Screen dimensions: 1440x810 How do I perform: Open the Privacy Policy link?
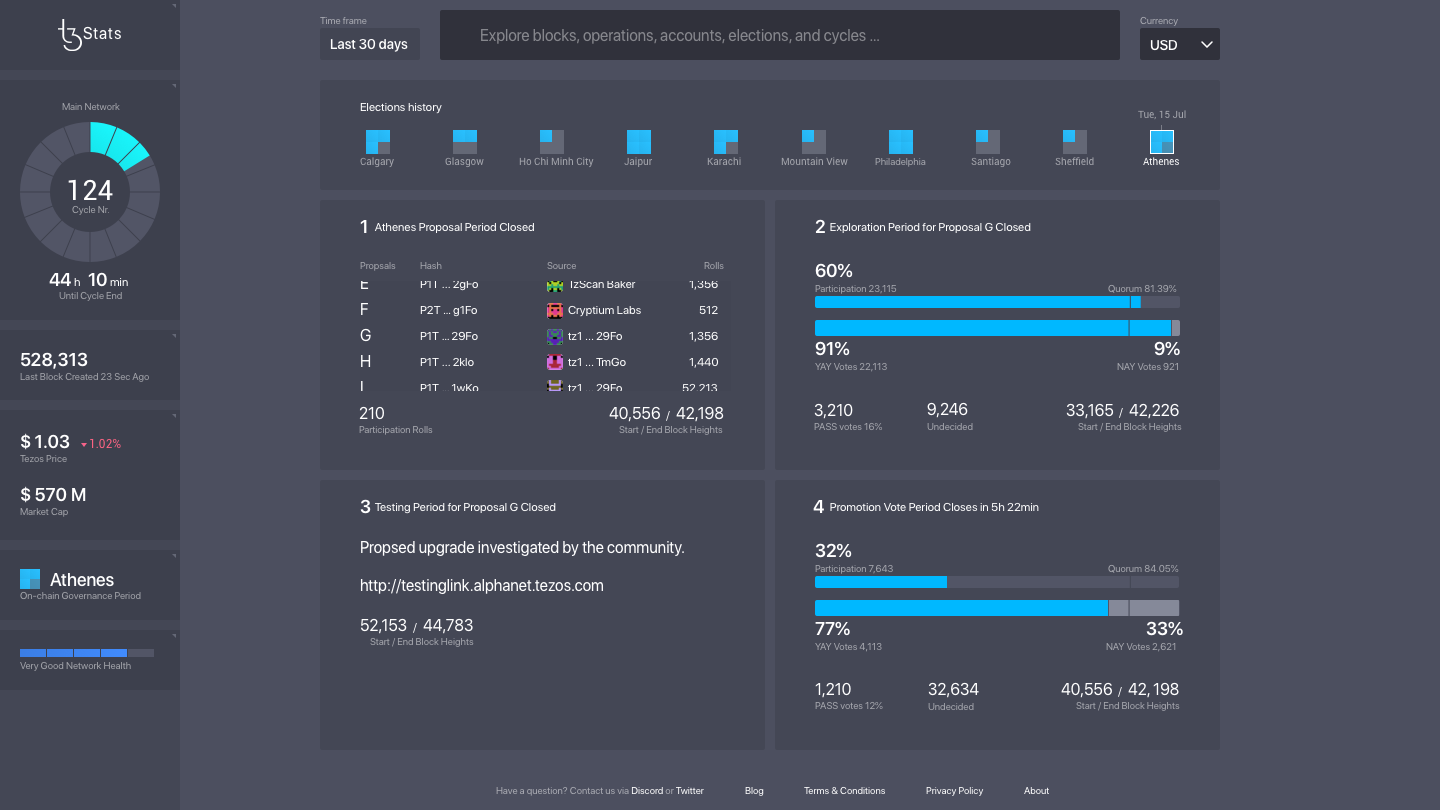pos(953,790)
